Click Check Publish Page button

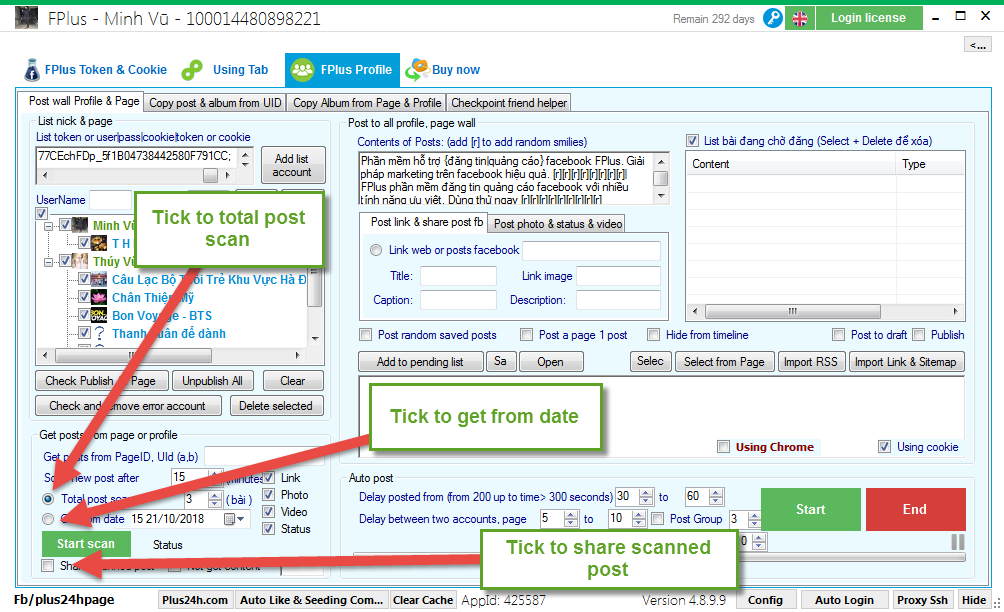coord(102,381)
